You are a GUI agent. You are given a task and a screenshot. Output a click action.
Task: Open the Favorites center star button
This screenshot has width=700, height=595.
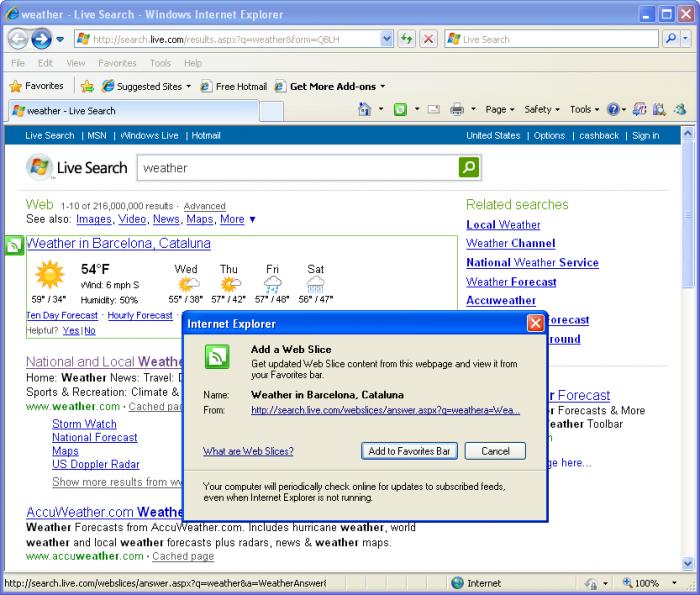pyautogui.click(x=37, y=86)
